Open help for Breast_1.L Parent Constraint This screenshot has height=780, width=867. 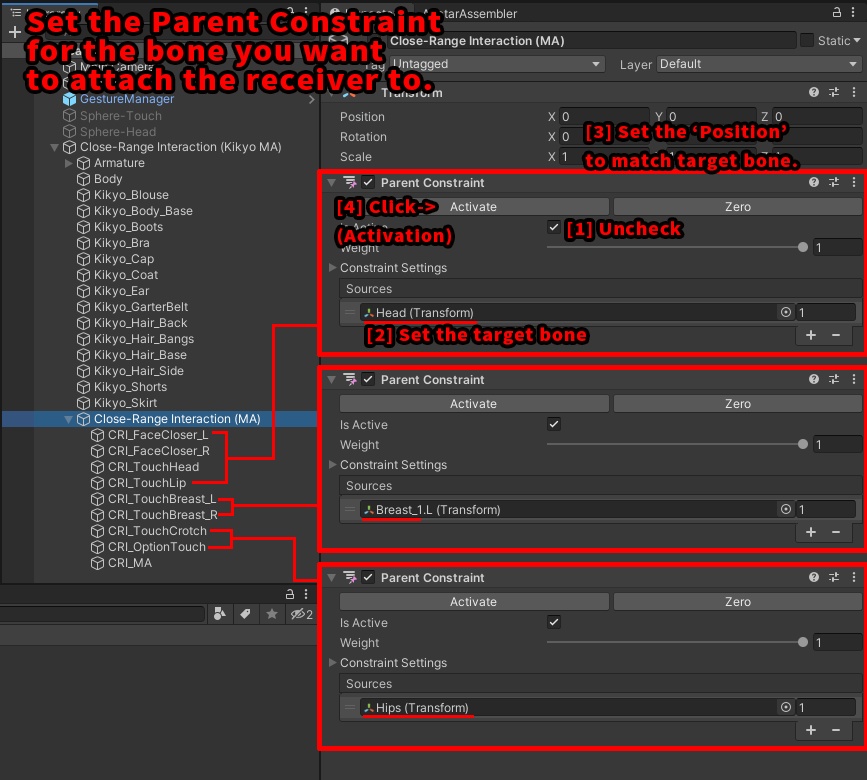[813, 379]
